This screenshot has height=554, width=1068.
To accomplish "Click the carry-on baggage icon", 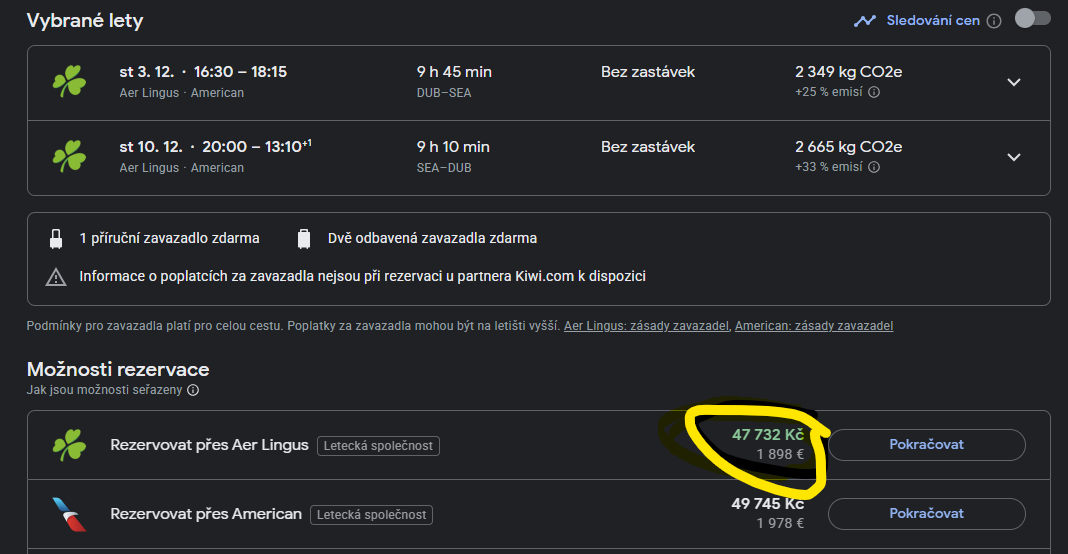I will [56, 239].
